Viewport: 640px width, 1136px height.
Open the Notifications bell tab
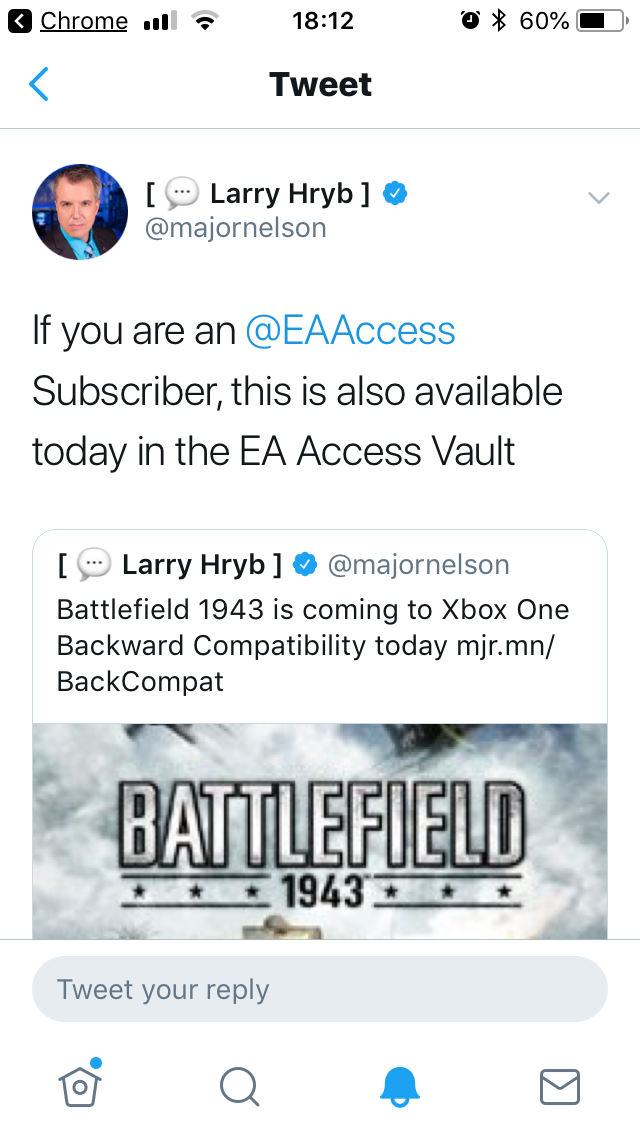[401, 1085]
